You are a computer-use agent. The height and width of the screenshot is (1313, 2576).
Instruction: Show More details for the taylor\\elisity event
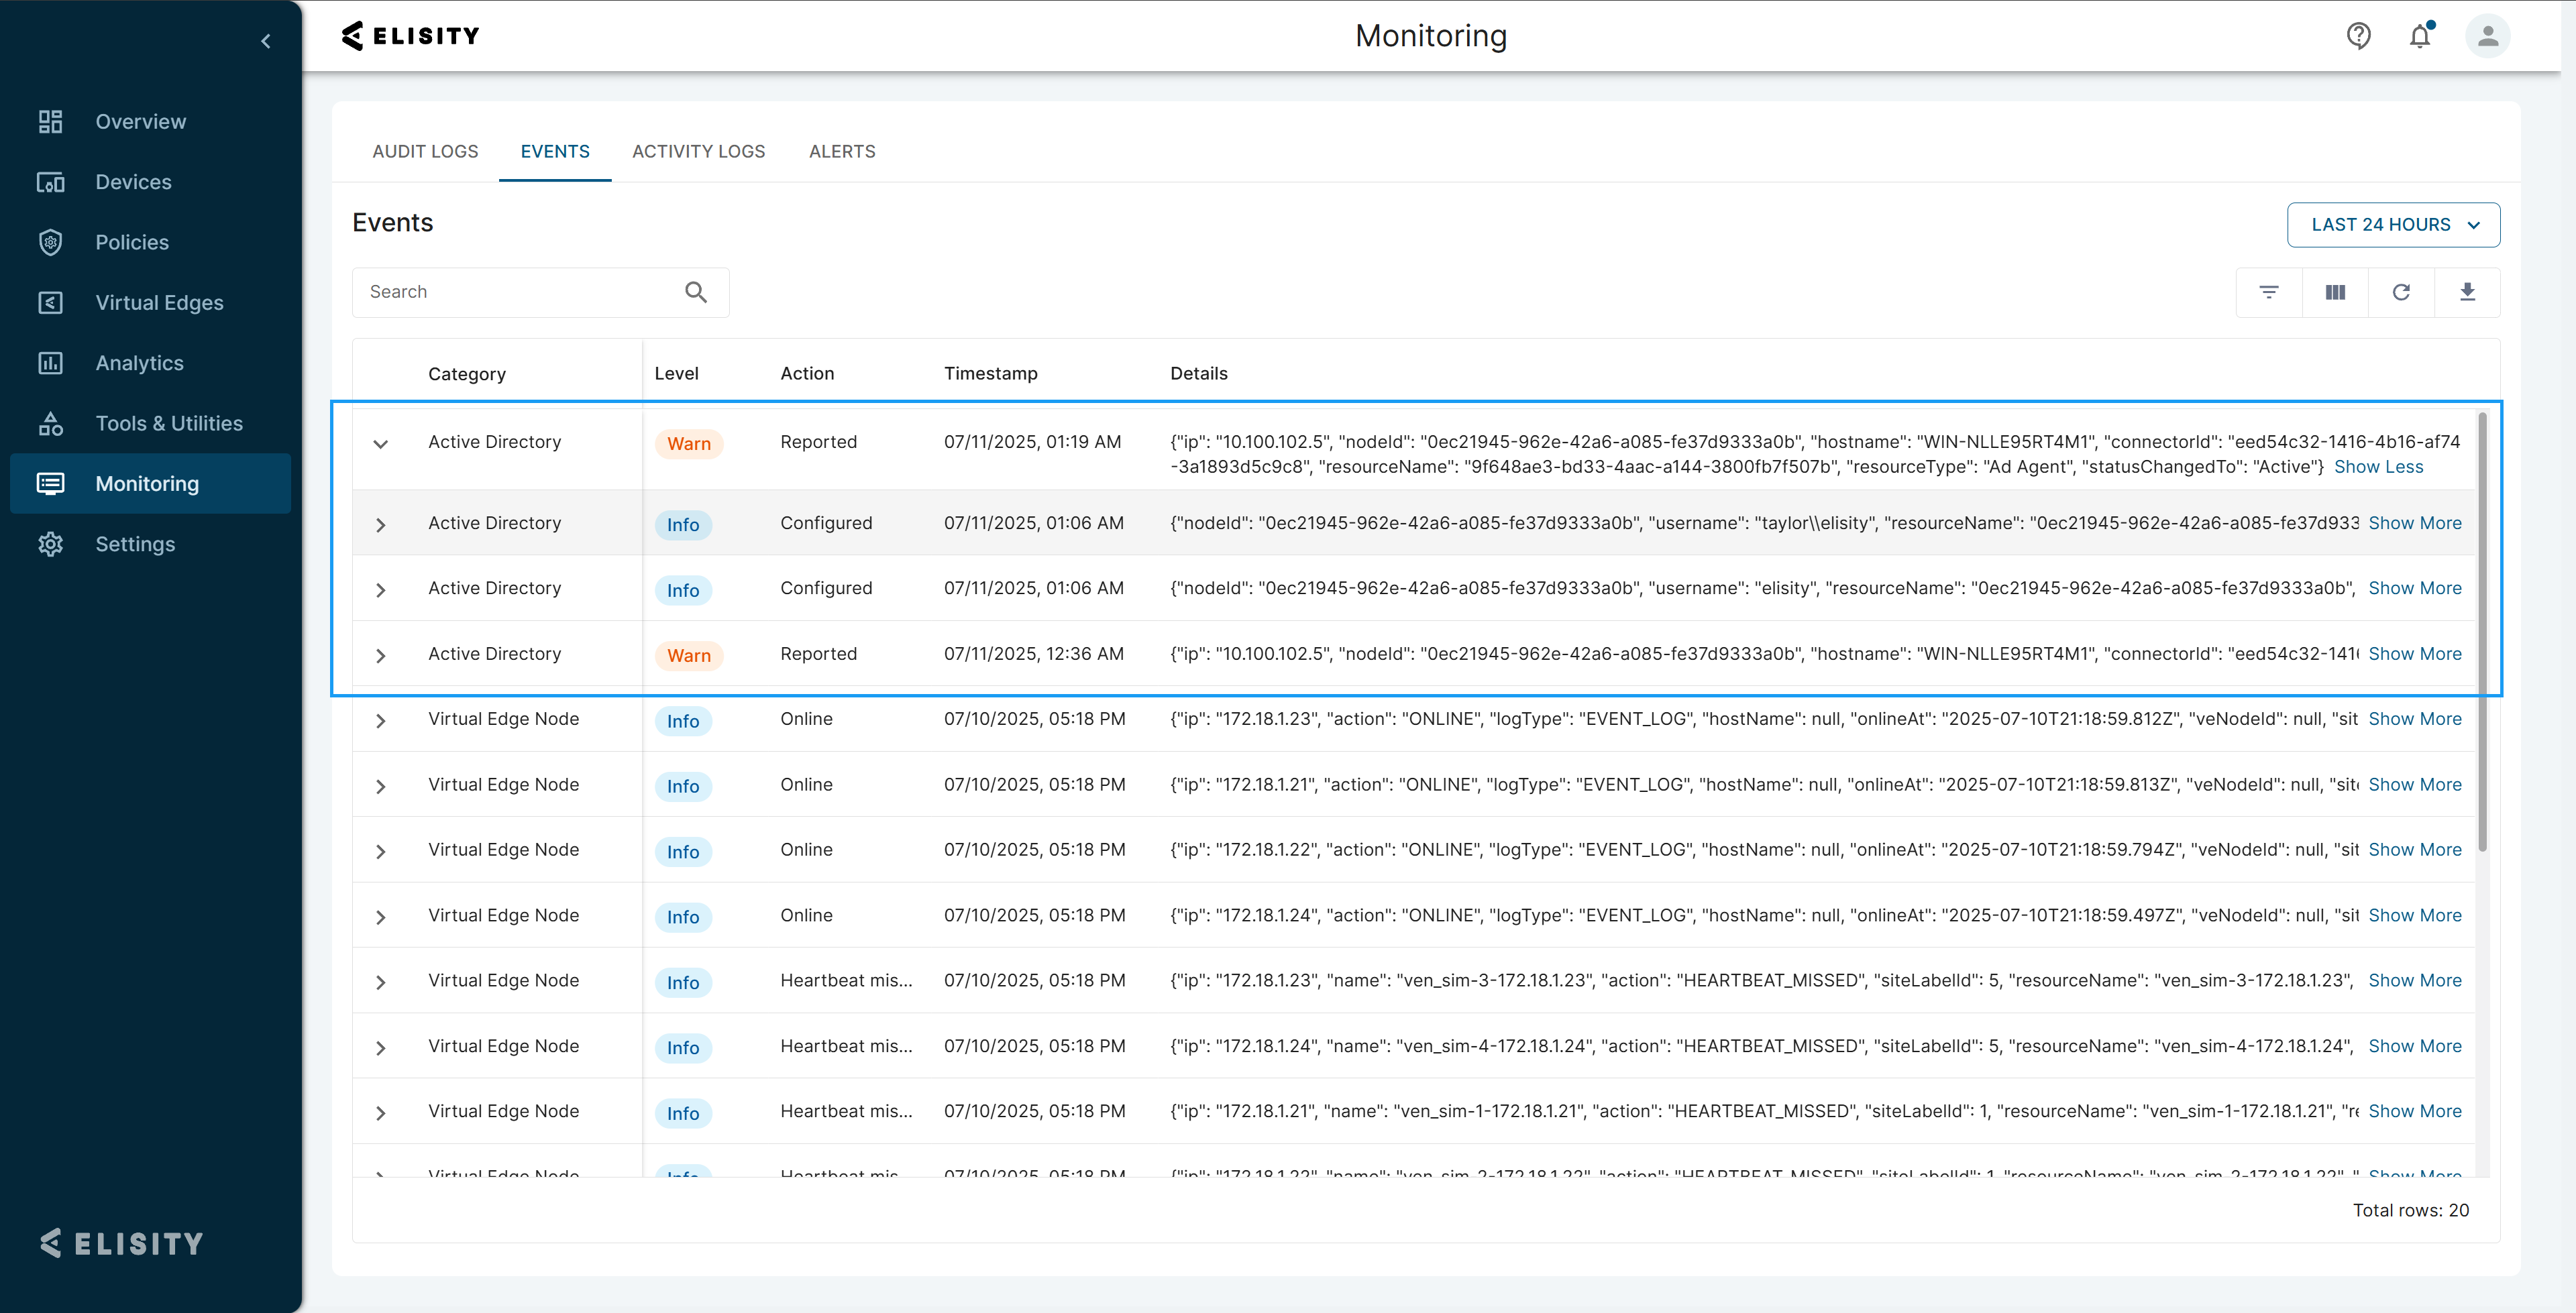coord(2415,523)
